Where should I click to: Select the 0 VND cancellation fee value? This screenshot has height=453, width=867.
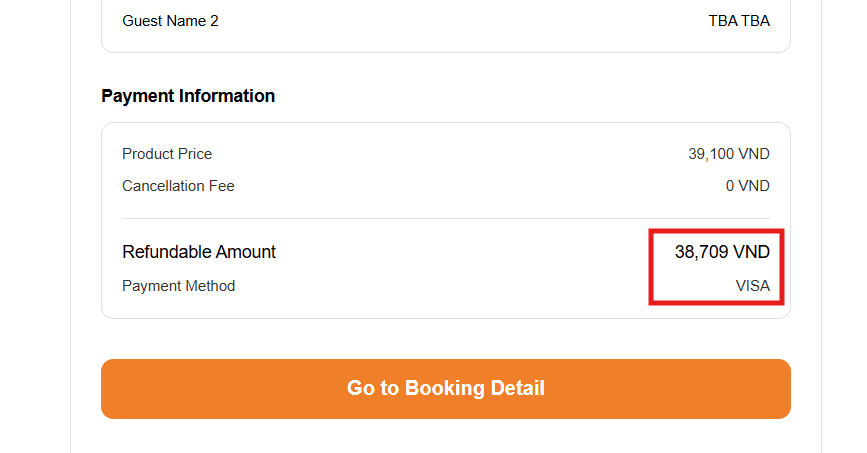pos(748,186)
